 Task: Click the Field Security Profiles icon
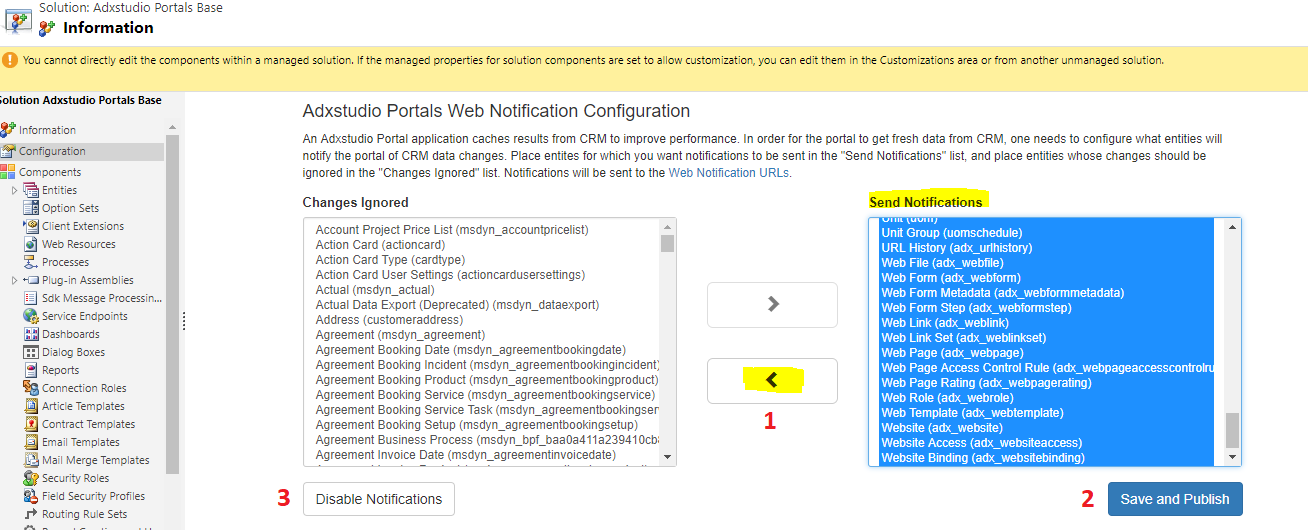tap(31, 496)
